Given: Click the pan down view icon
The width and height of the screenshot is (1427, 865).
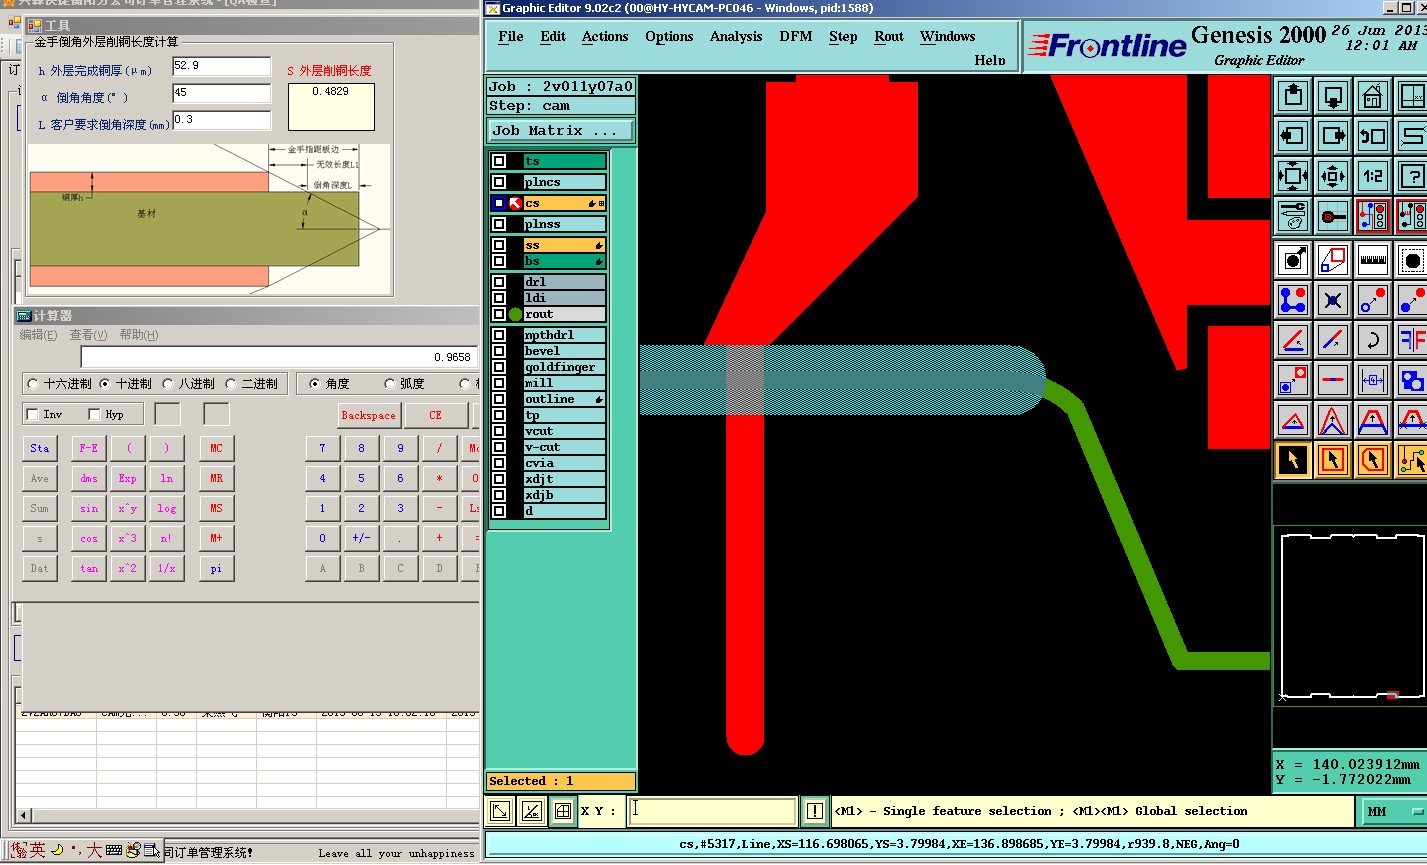Looking at the screenshot, I should click(1333, 97).
